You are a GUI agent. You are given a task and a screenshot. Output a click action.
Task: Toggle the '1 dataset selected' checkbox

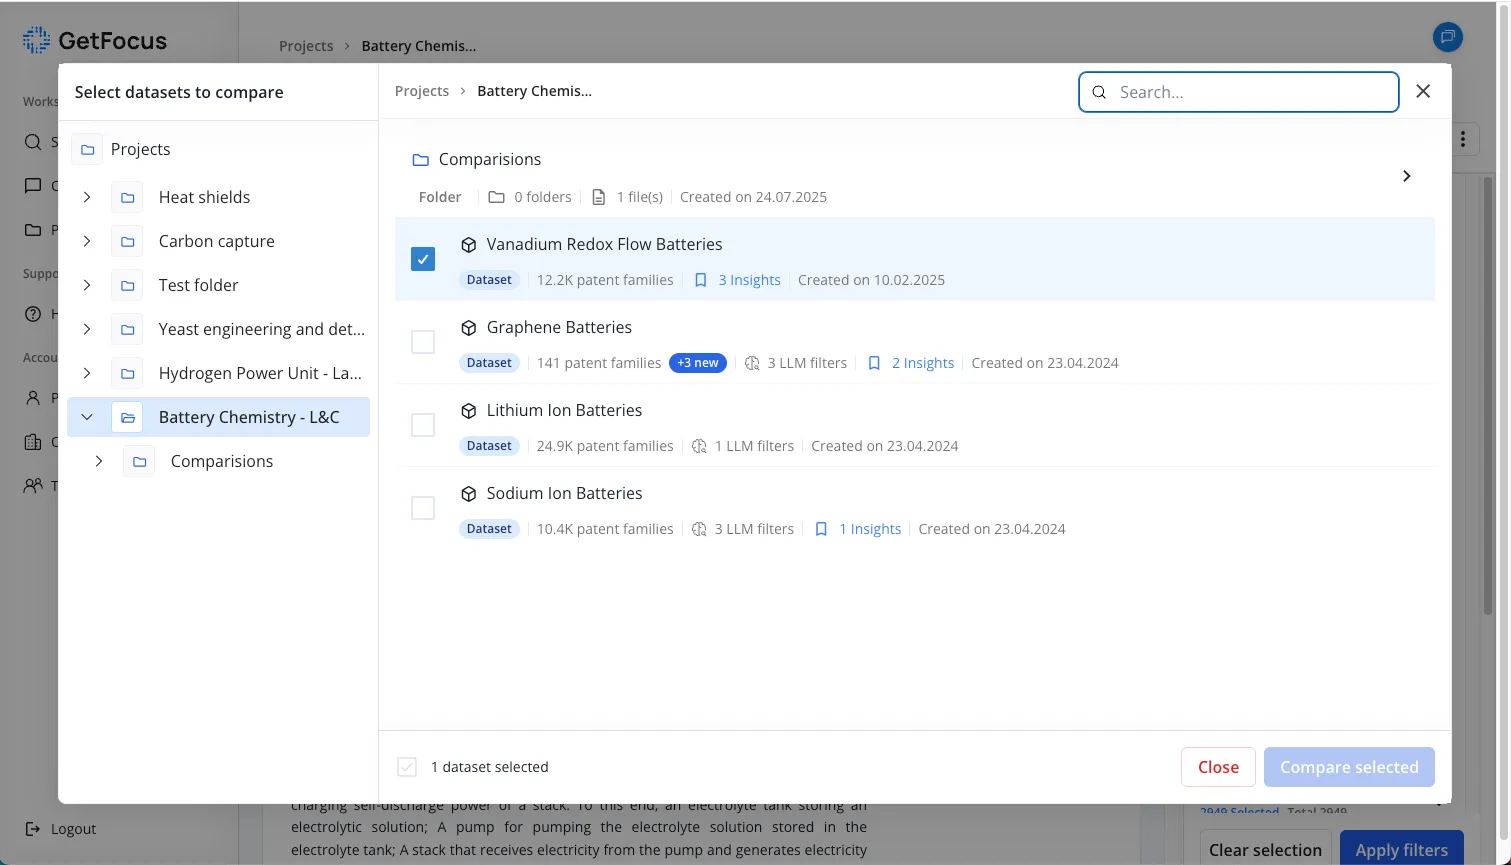(407, 767)
